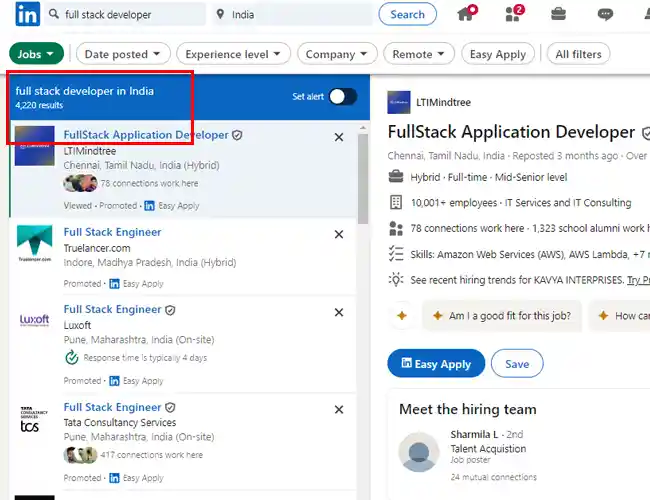The image size is (650, 500).
Task: Dismiss the Luxoft Full Stack Engineer job
Action: click(339, 312)
